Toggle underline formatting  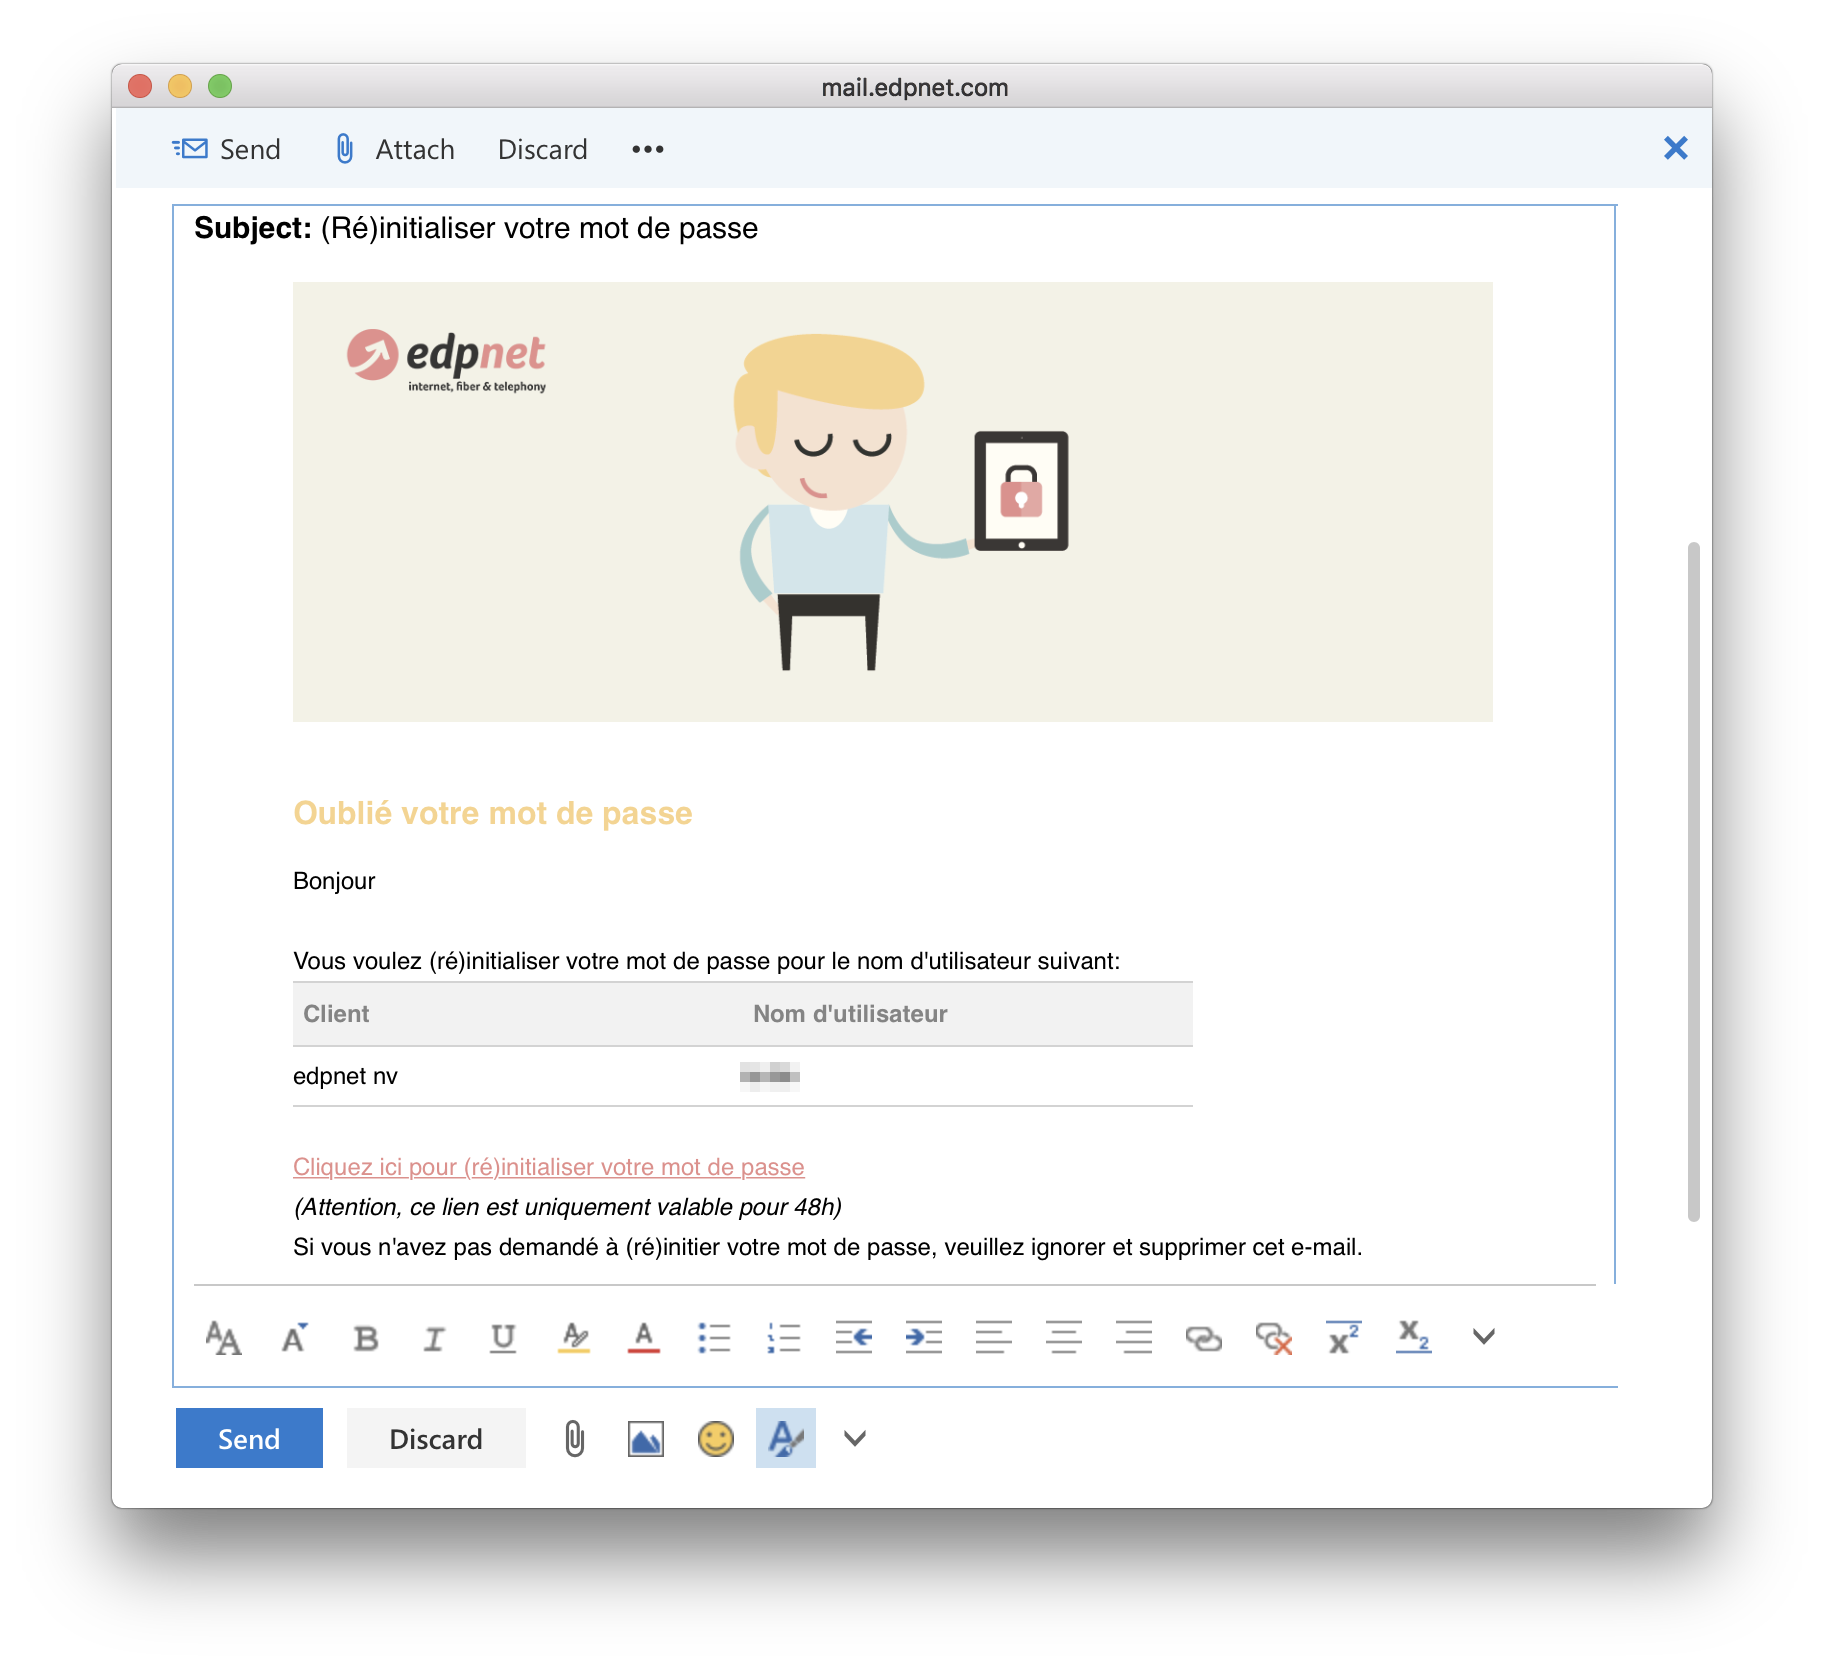point(503,1338)
